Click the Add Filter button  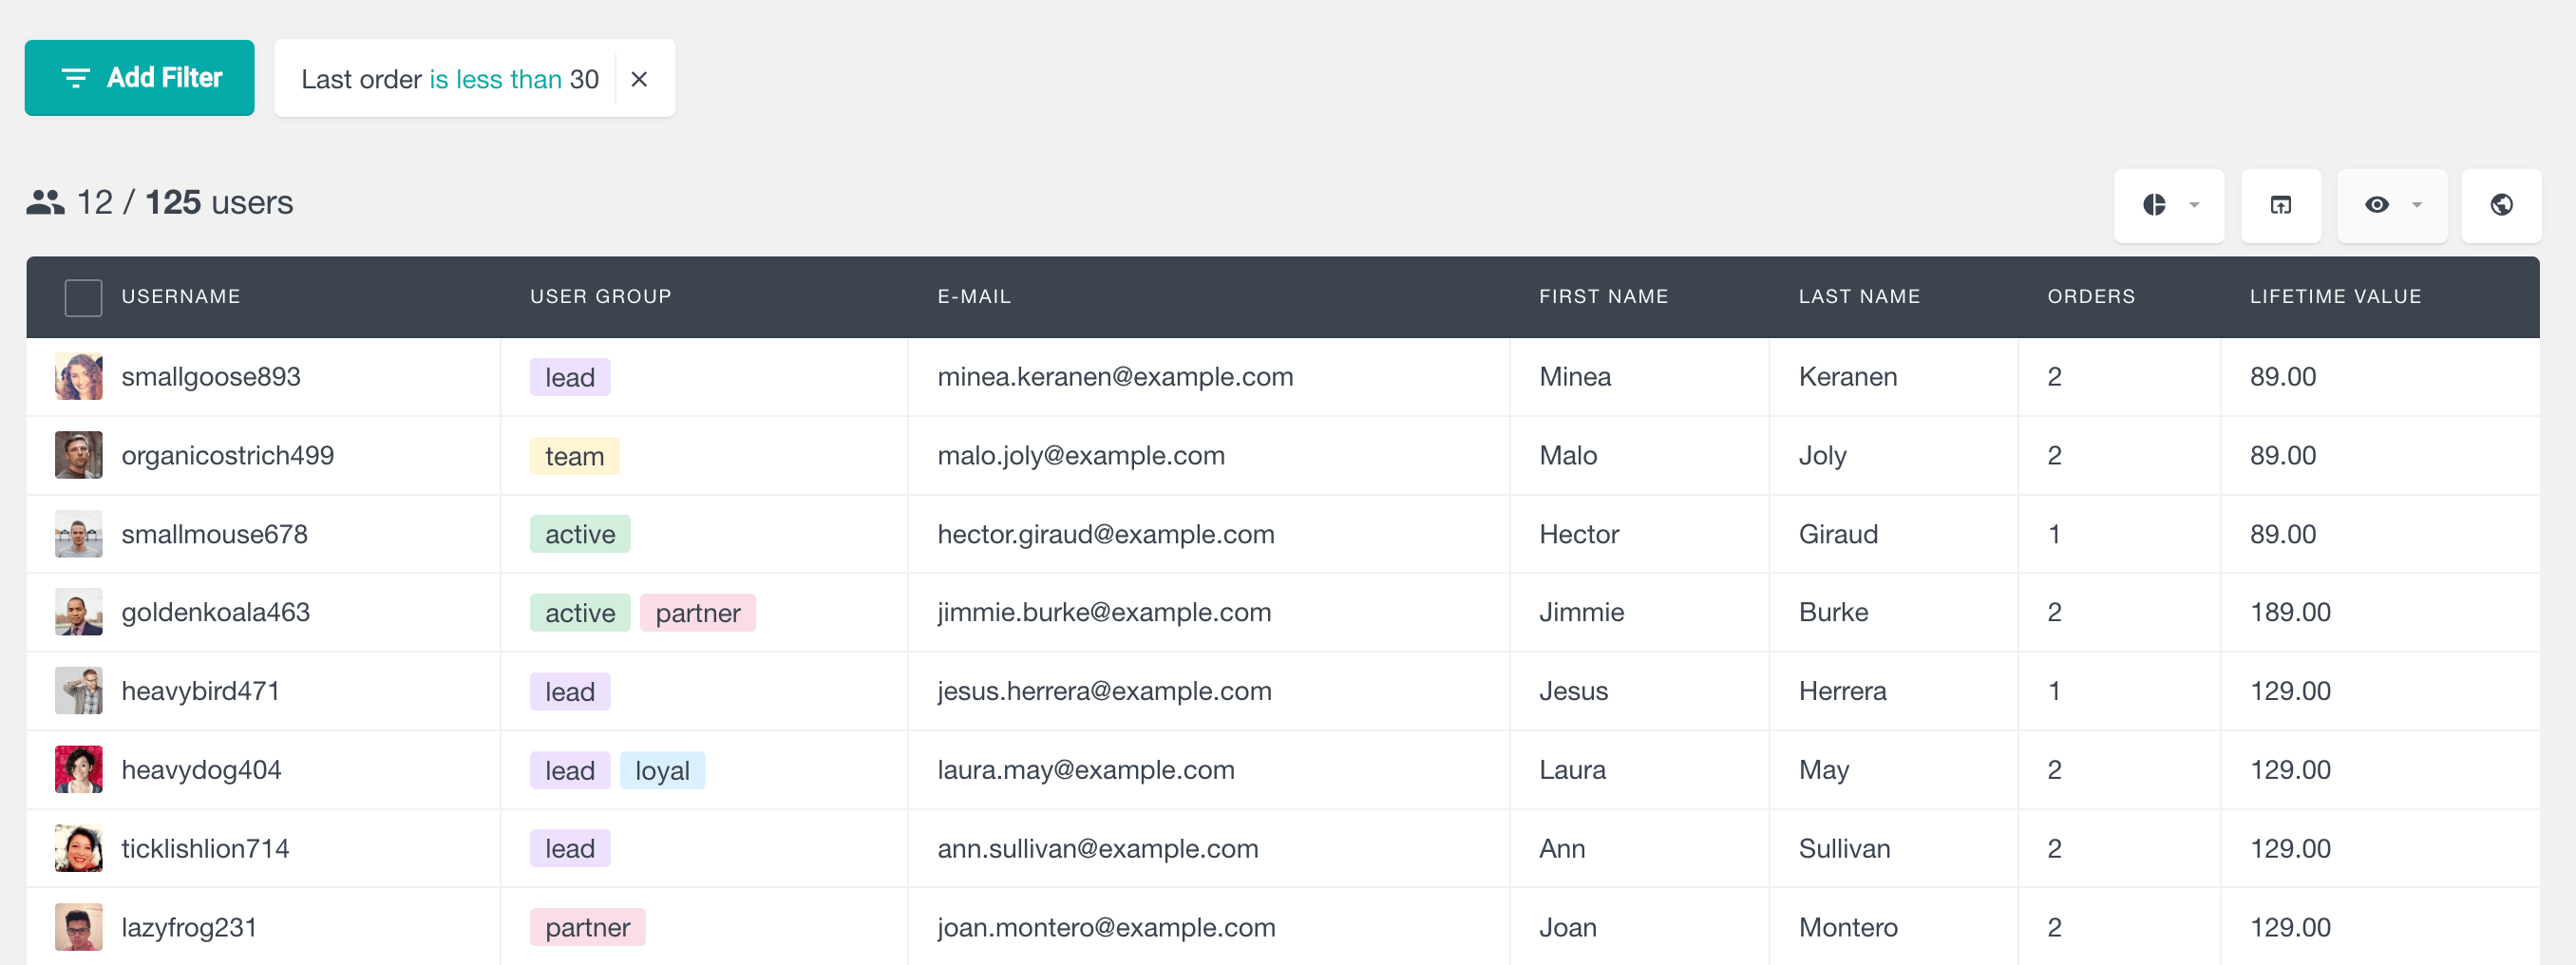coord(139,78)
